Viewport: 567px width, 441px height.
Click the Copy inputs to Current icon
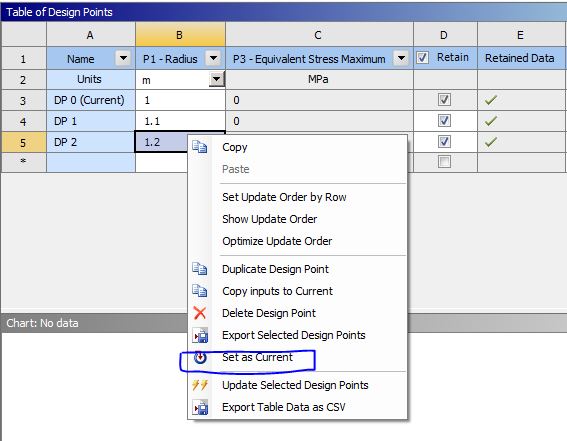[x=200, y=291]
